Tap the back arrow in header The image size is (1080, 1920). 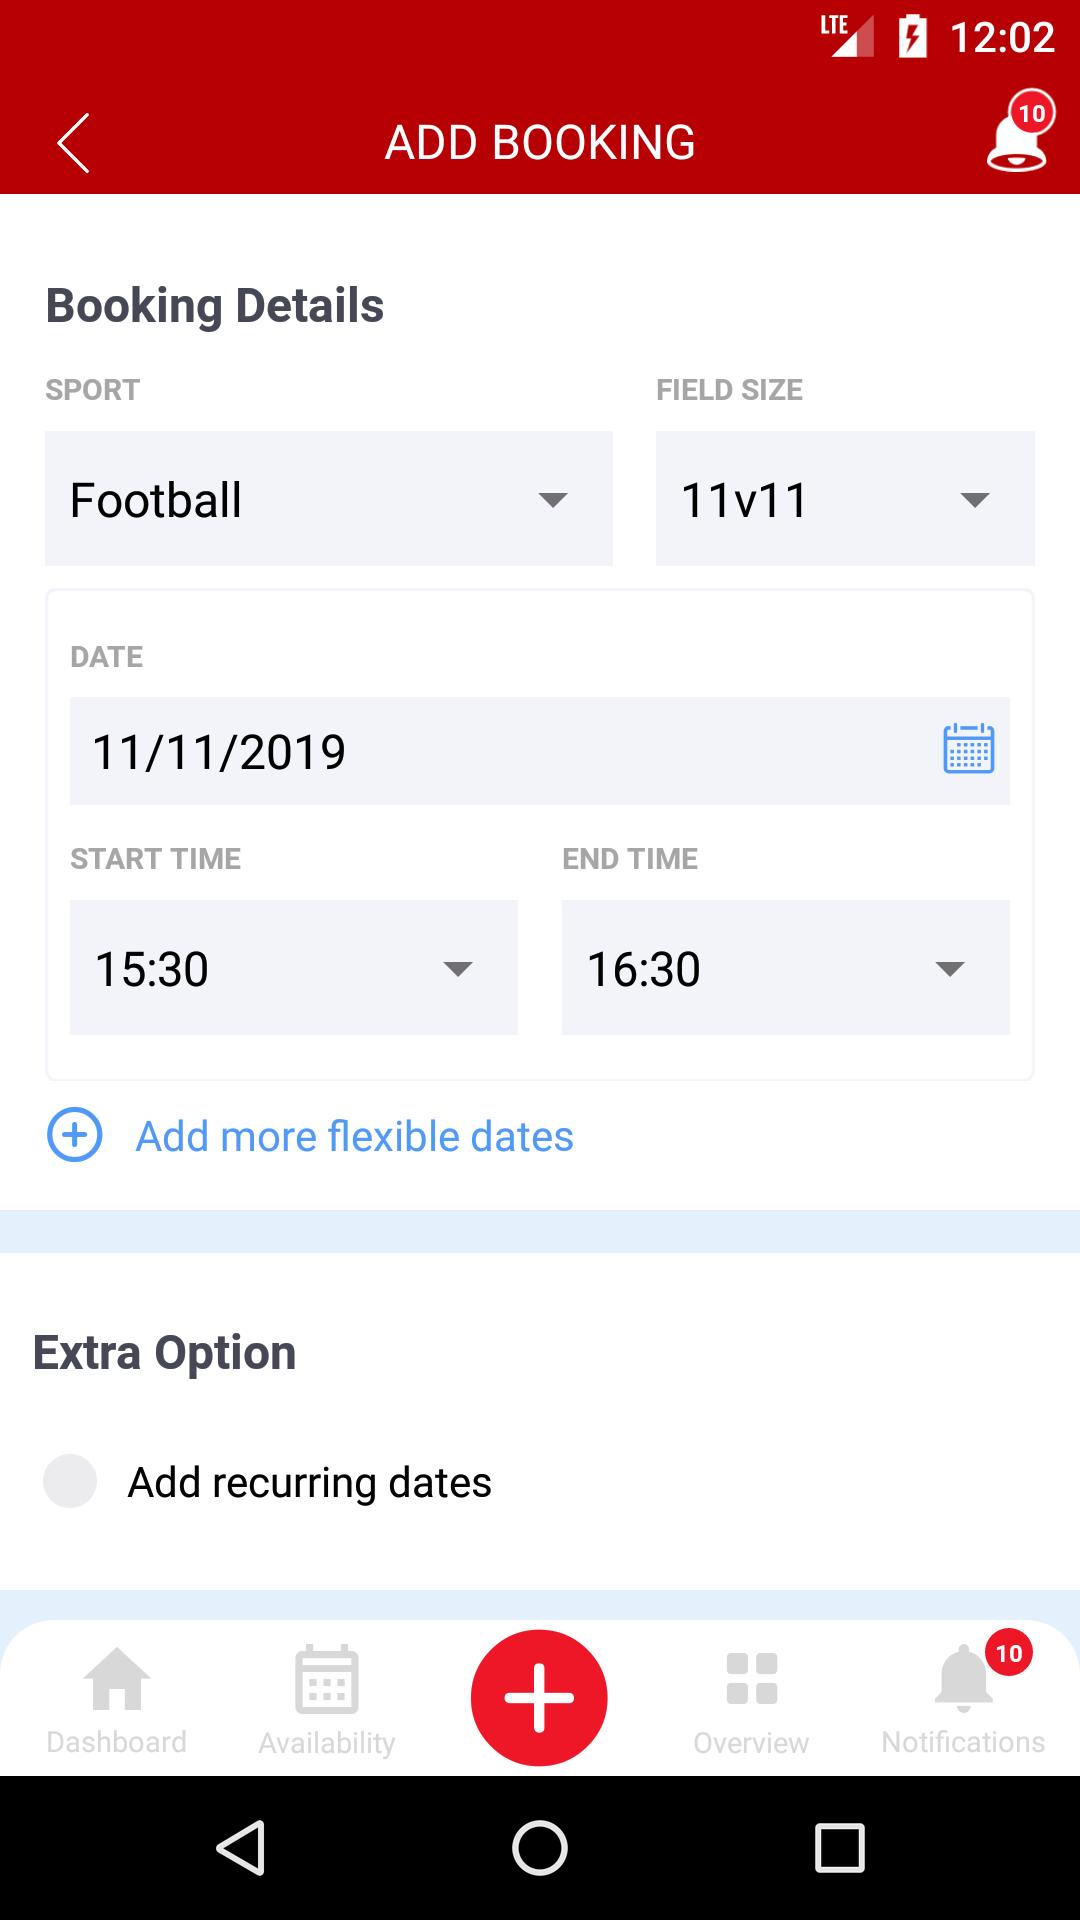pyautogui.click(x=74, y=143)
